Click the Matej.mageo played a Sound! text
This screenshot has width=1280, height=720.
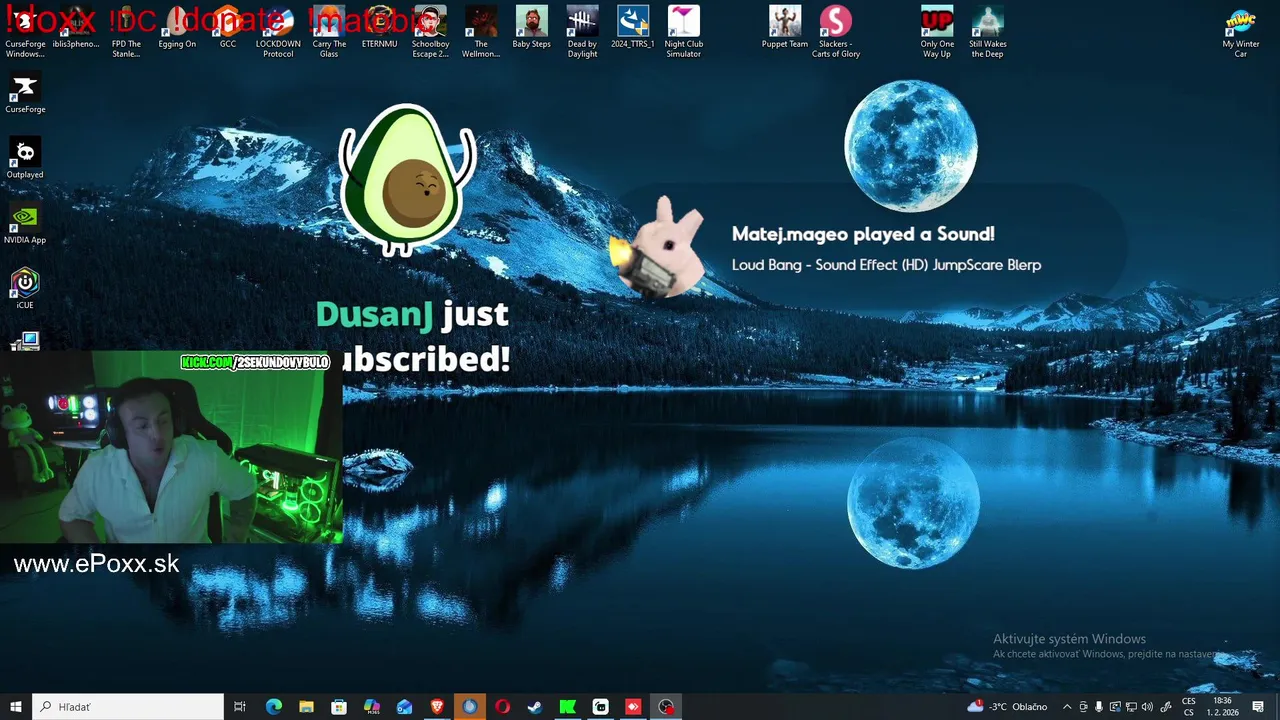[x=863, y=234]
